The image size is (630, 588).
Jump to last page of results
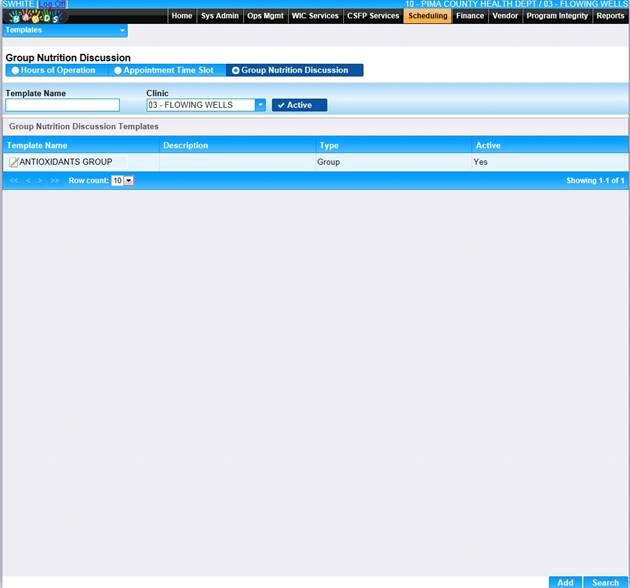[x=55, y=181]
